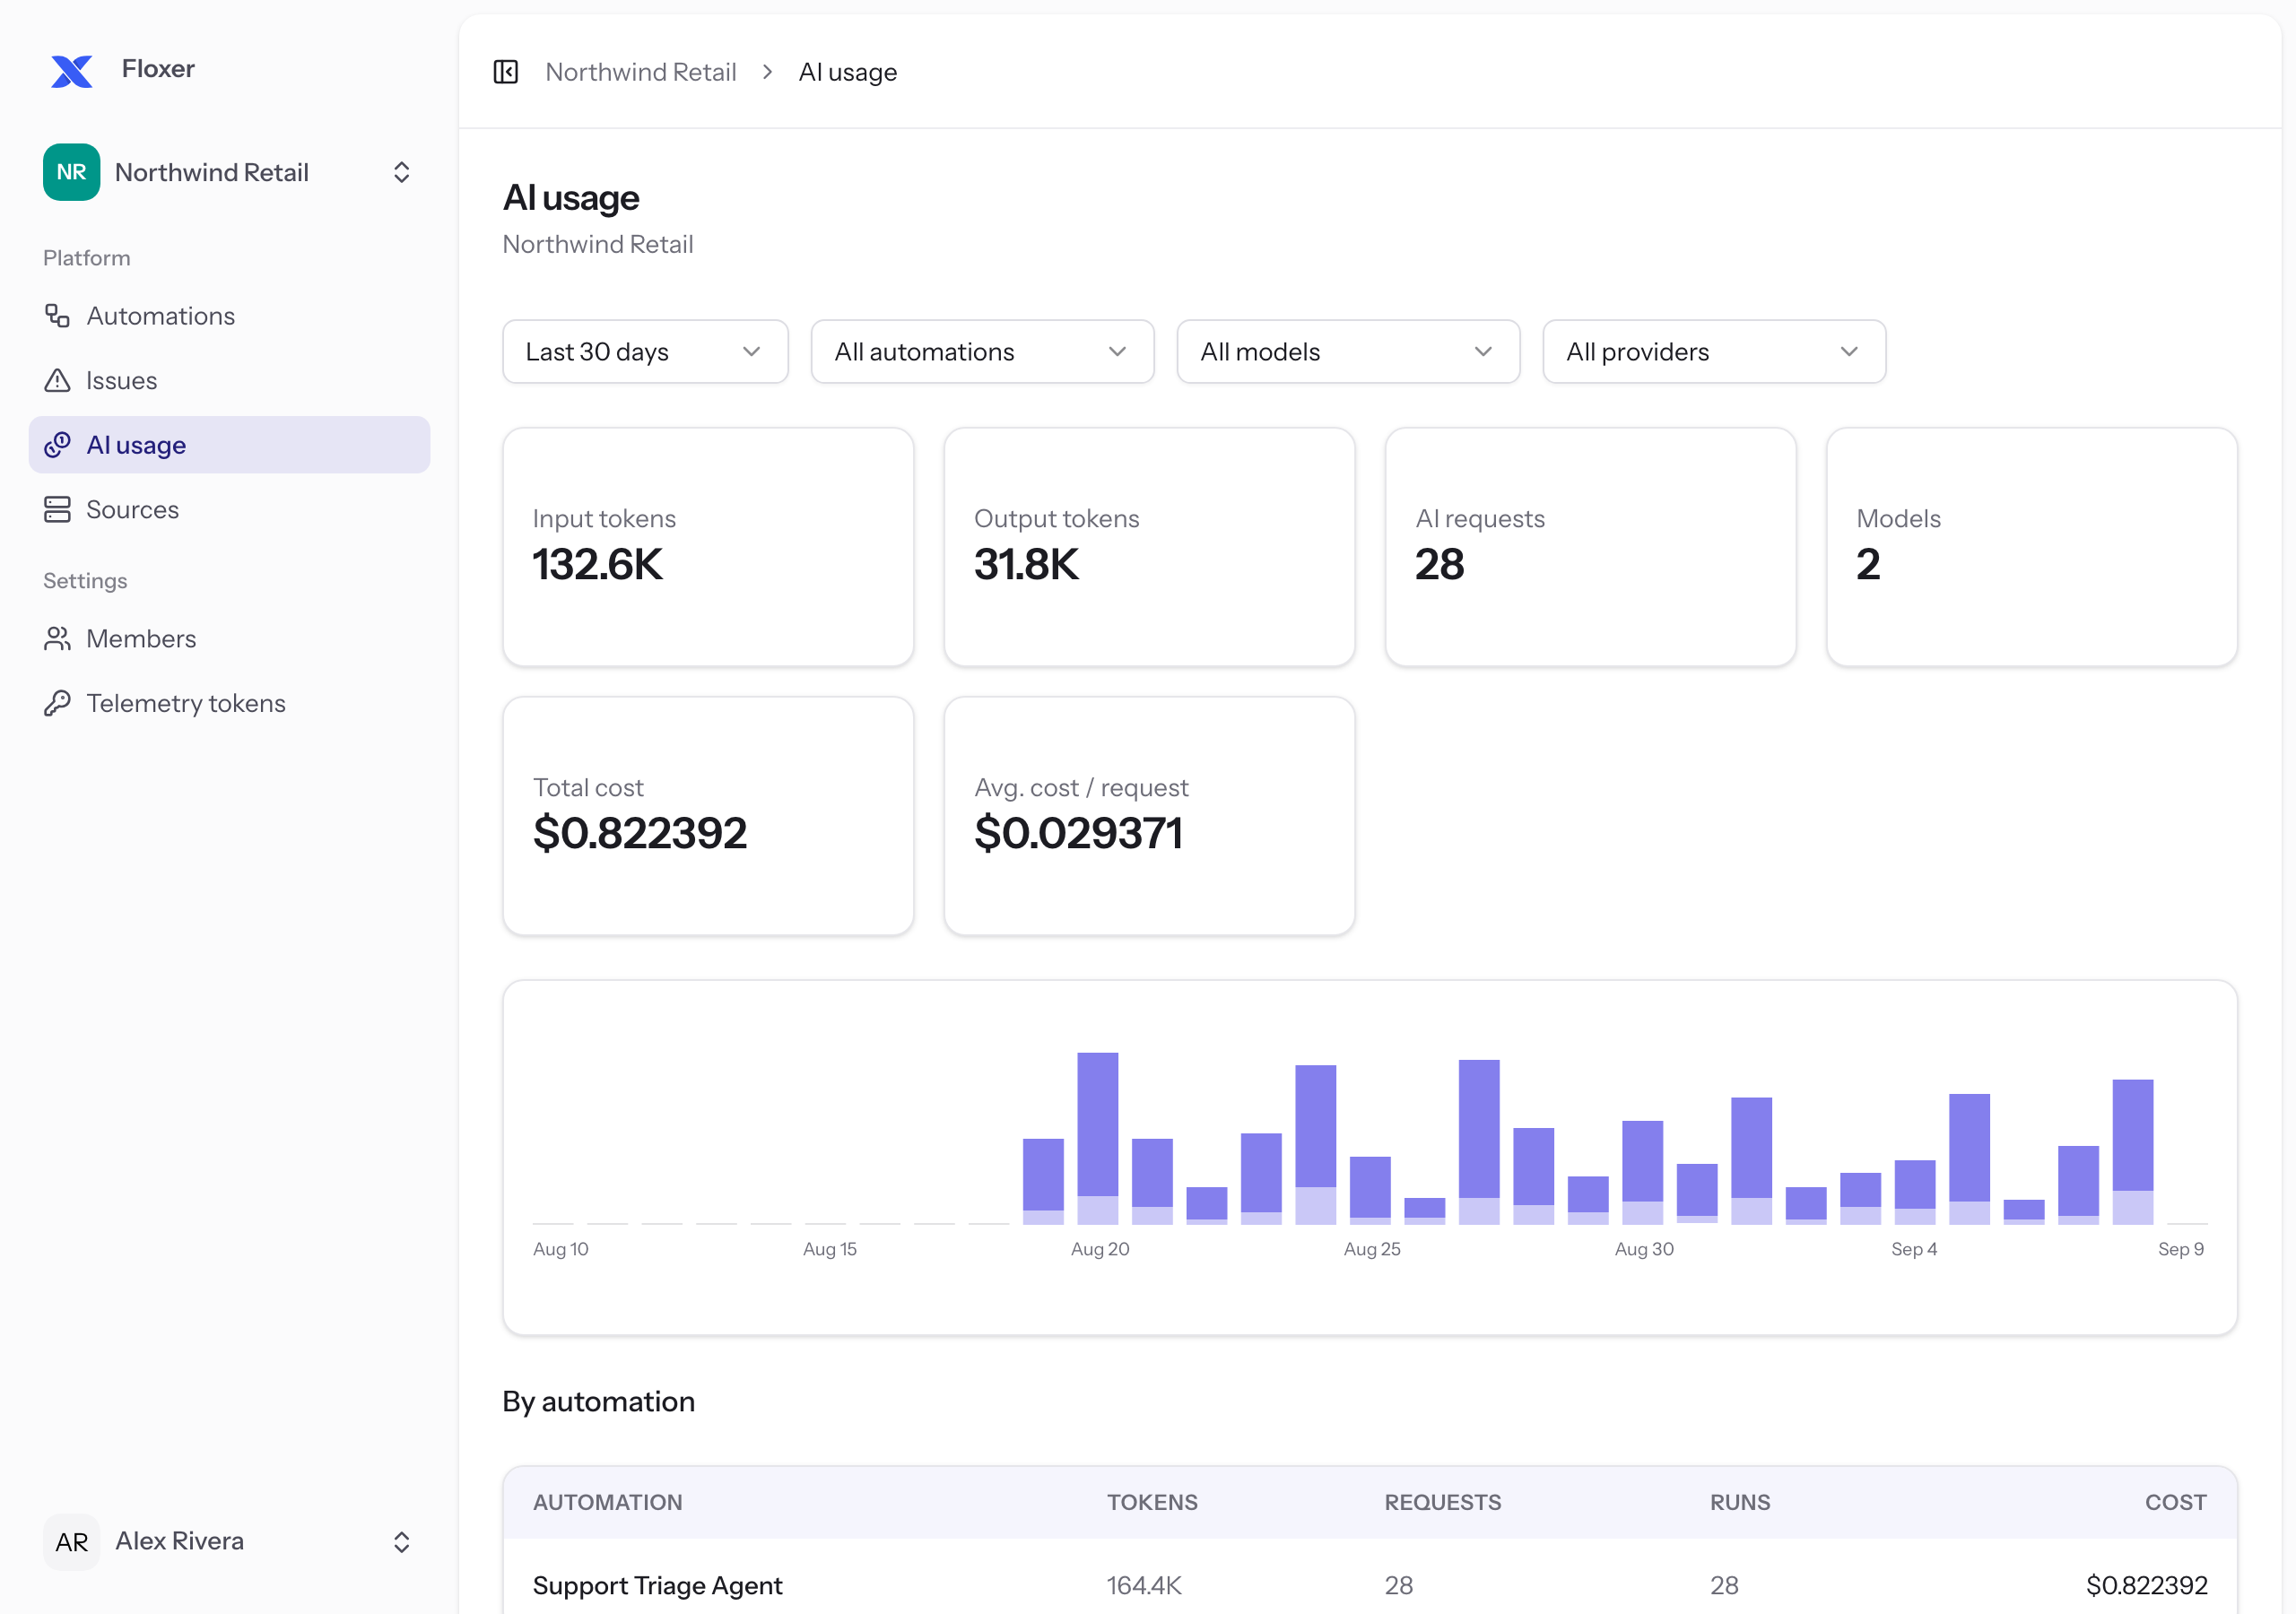Viewport: 2296px width, 1614px height.
Task: Select the AI usage sidebar item
Action: click(229, 445)
